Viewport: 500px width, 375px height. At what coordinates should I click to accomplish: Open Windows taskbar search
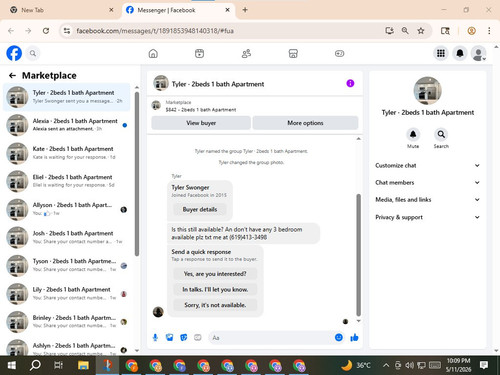tap(35, 365)
